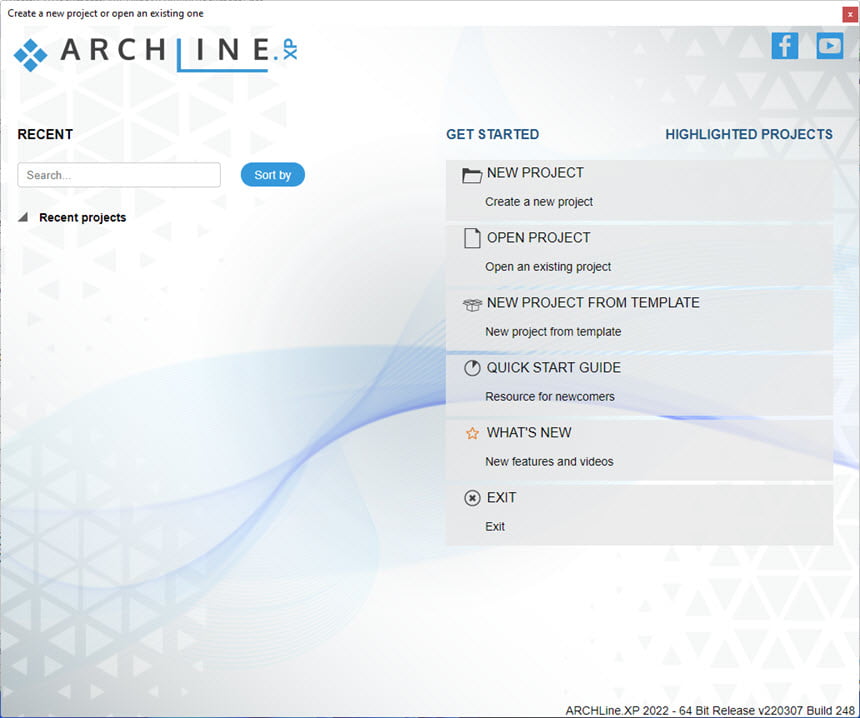This screenshot has height=718, width=860.
Task: Click the lowercase 'Exit' description text
Action: click(x=495, y=527)
